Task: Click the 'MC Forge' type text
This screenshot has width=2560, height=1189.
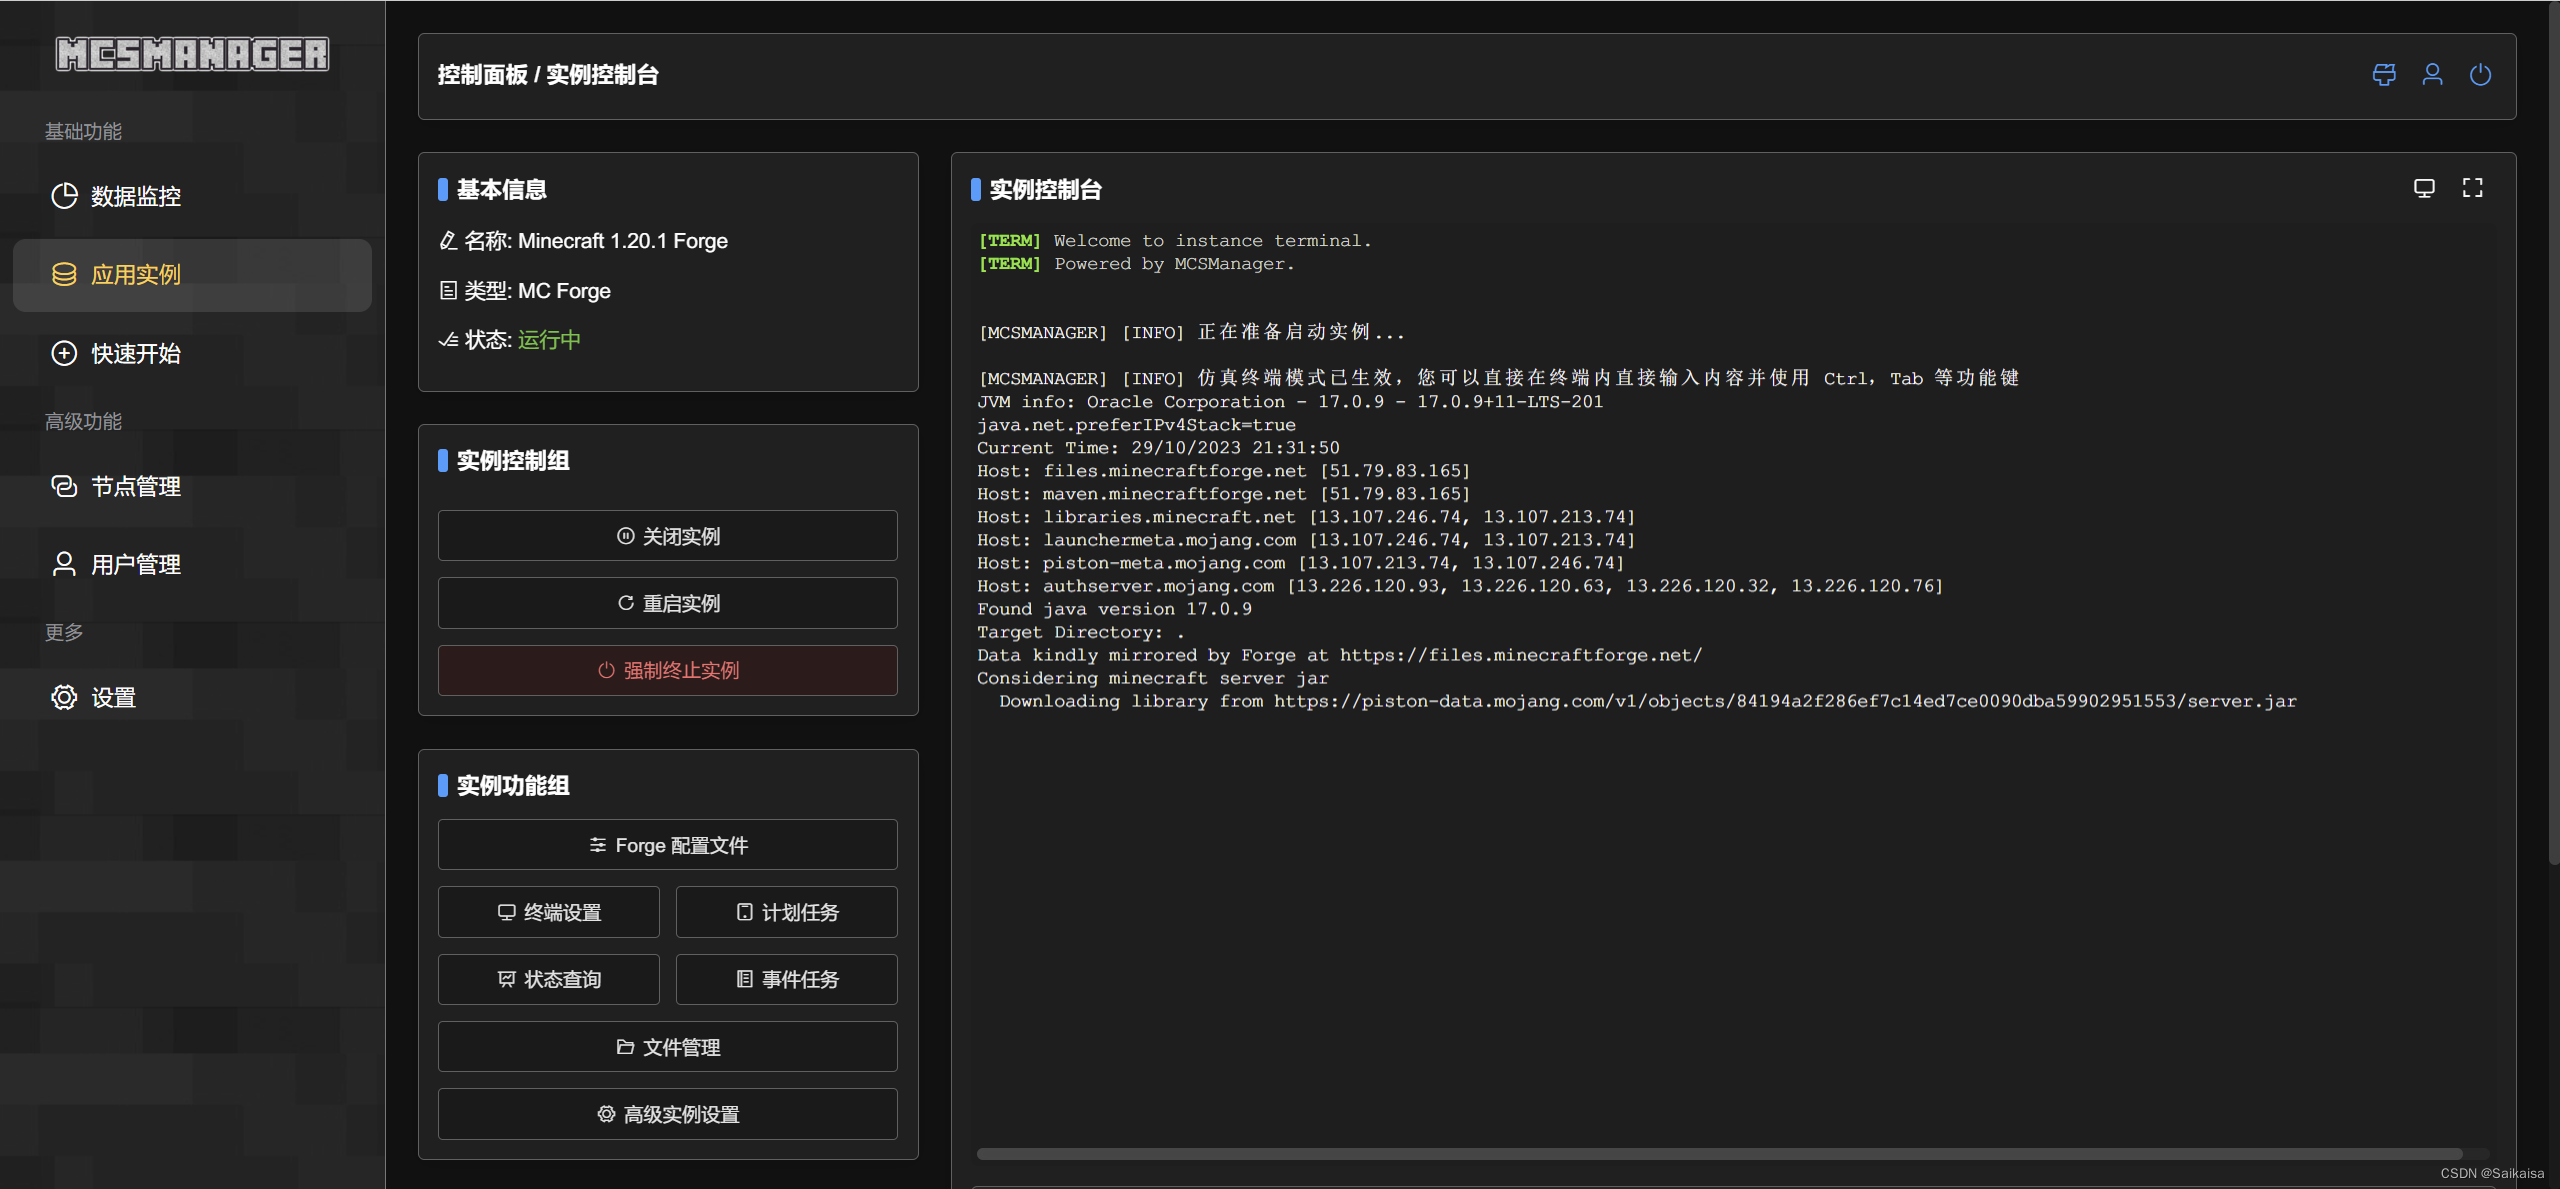Action: coord(564,291)
